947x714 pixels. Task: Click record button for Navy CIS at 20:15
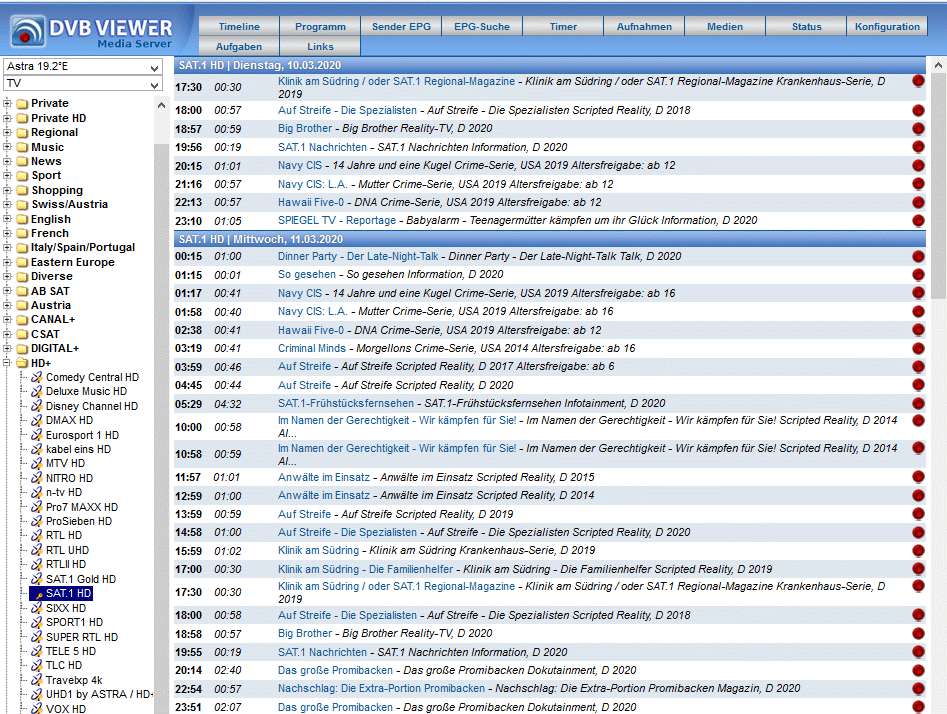(x=918, y=166)
